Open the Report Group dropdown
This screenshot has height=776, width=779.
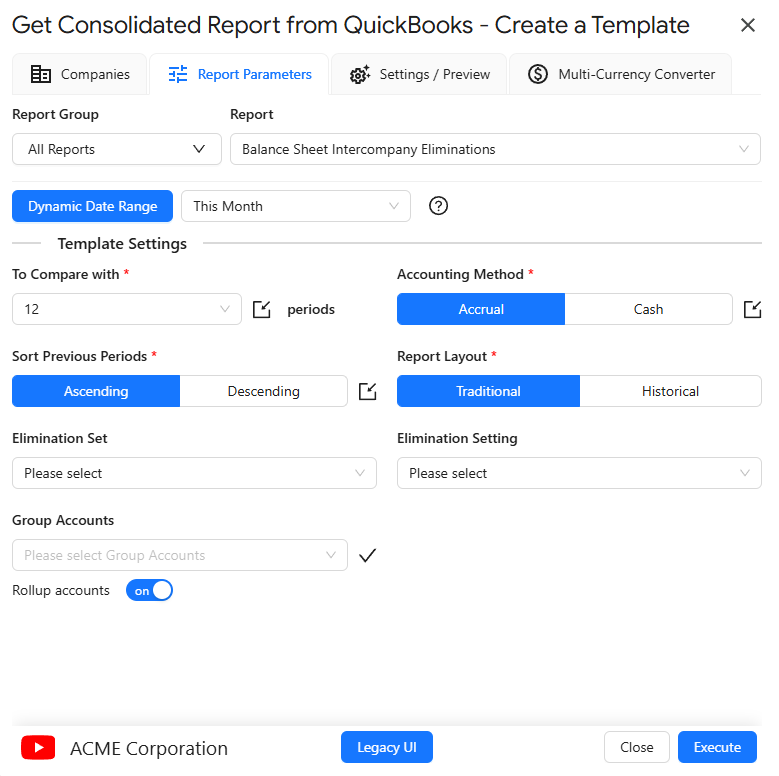coord(117,149)
